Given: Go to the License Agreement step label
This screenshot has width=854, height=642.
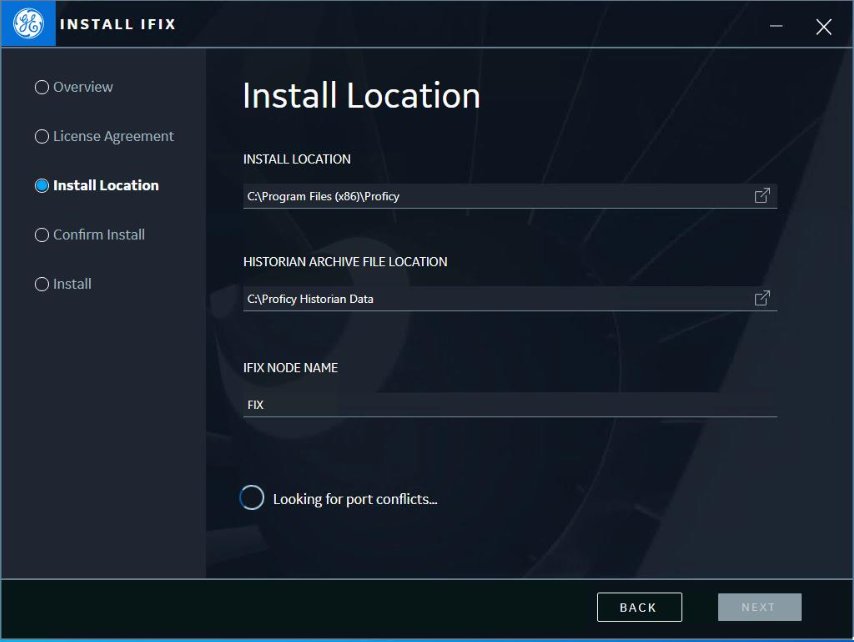Looking at the screenshot, I should [113, 136].
